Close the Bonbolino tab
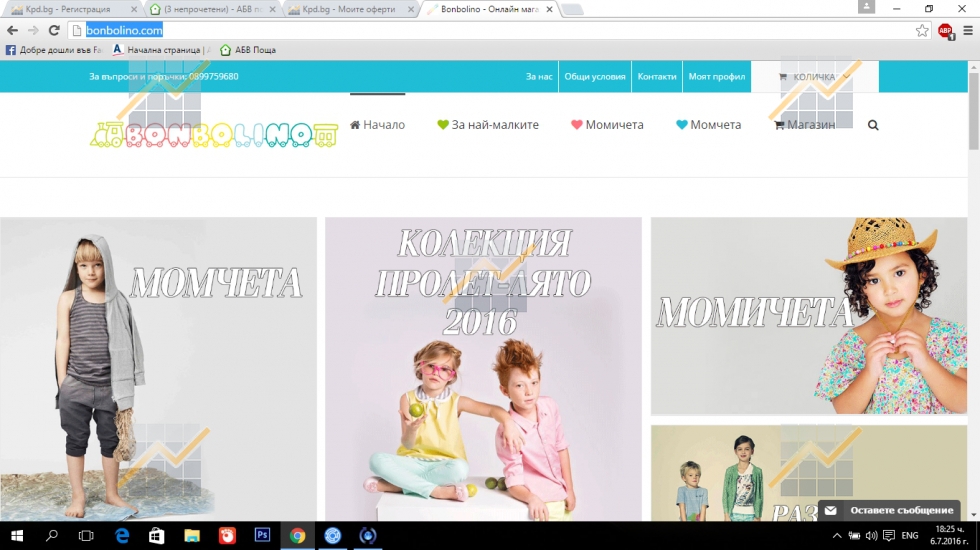980x550 pixels. 549,9
